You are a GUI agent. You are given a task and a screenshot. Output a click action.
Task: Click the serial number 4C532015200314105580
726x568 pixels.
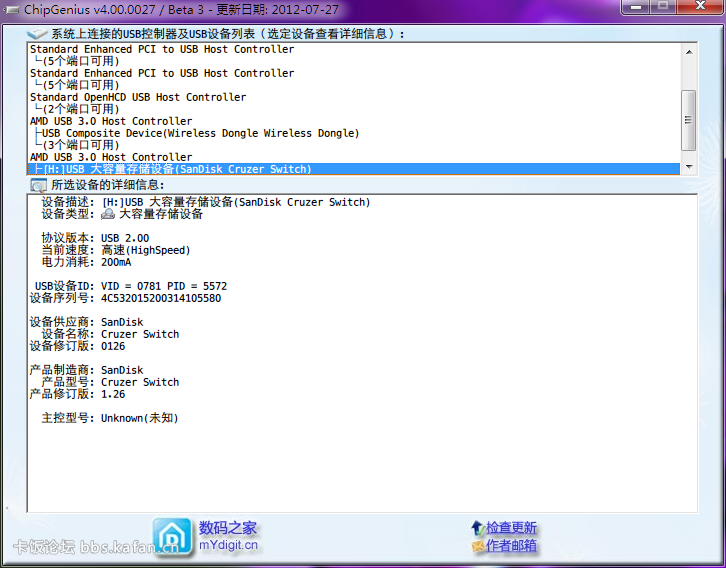pyautogui.click(x=161, y=298)
